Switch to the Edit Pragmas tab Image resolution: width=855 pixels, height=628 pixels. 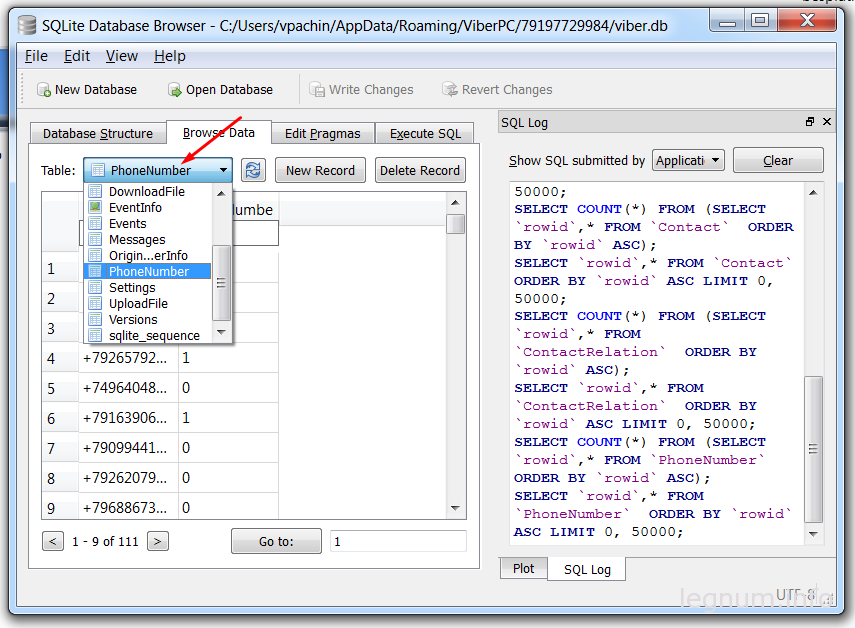tap(322, 134)
